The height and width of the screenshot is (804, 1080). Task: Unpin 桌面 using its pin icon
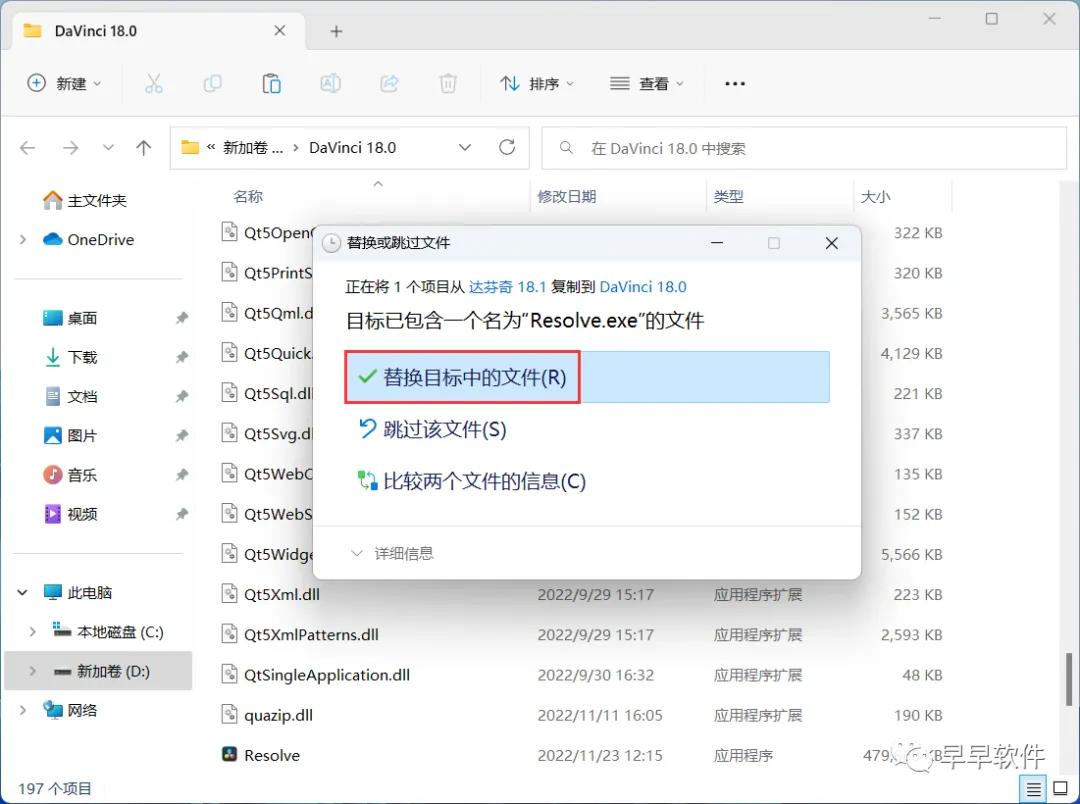point(182,318)
